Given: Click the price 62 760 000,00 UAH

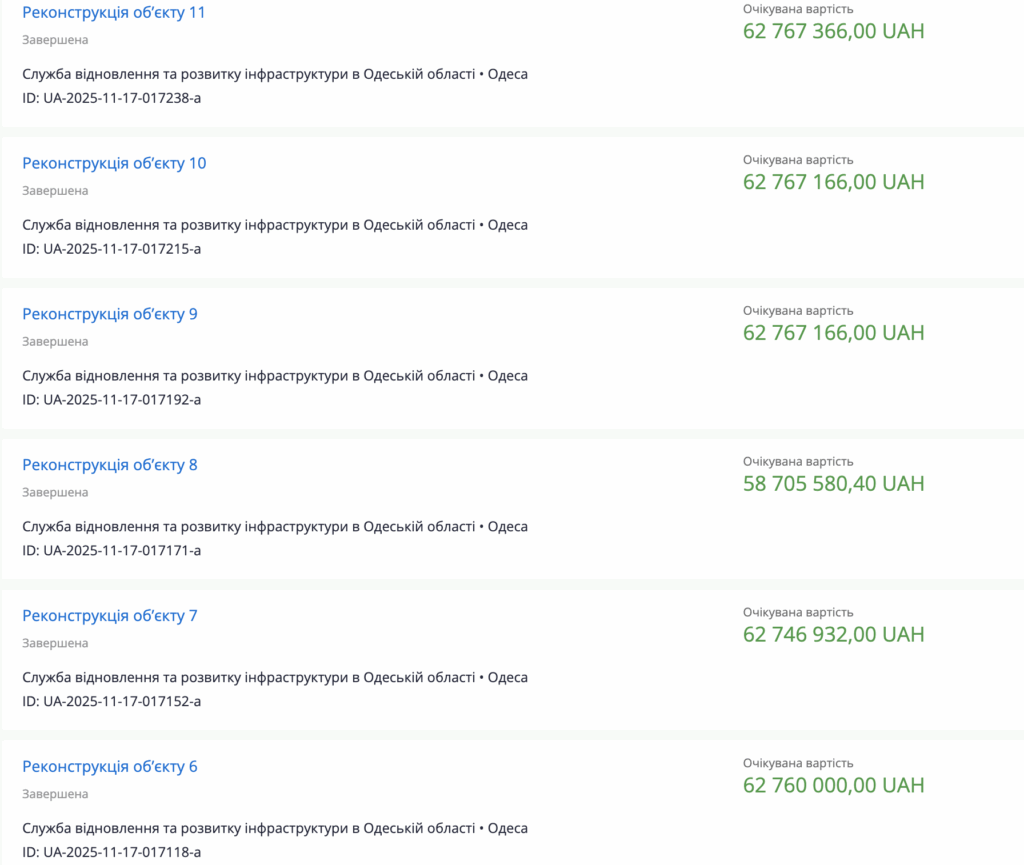Looking at the screenshot, I should pos(833,786).
